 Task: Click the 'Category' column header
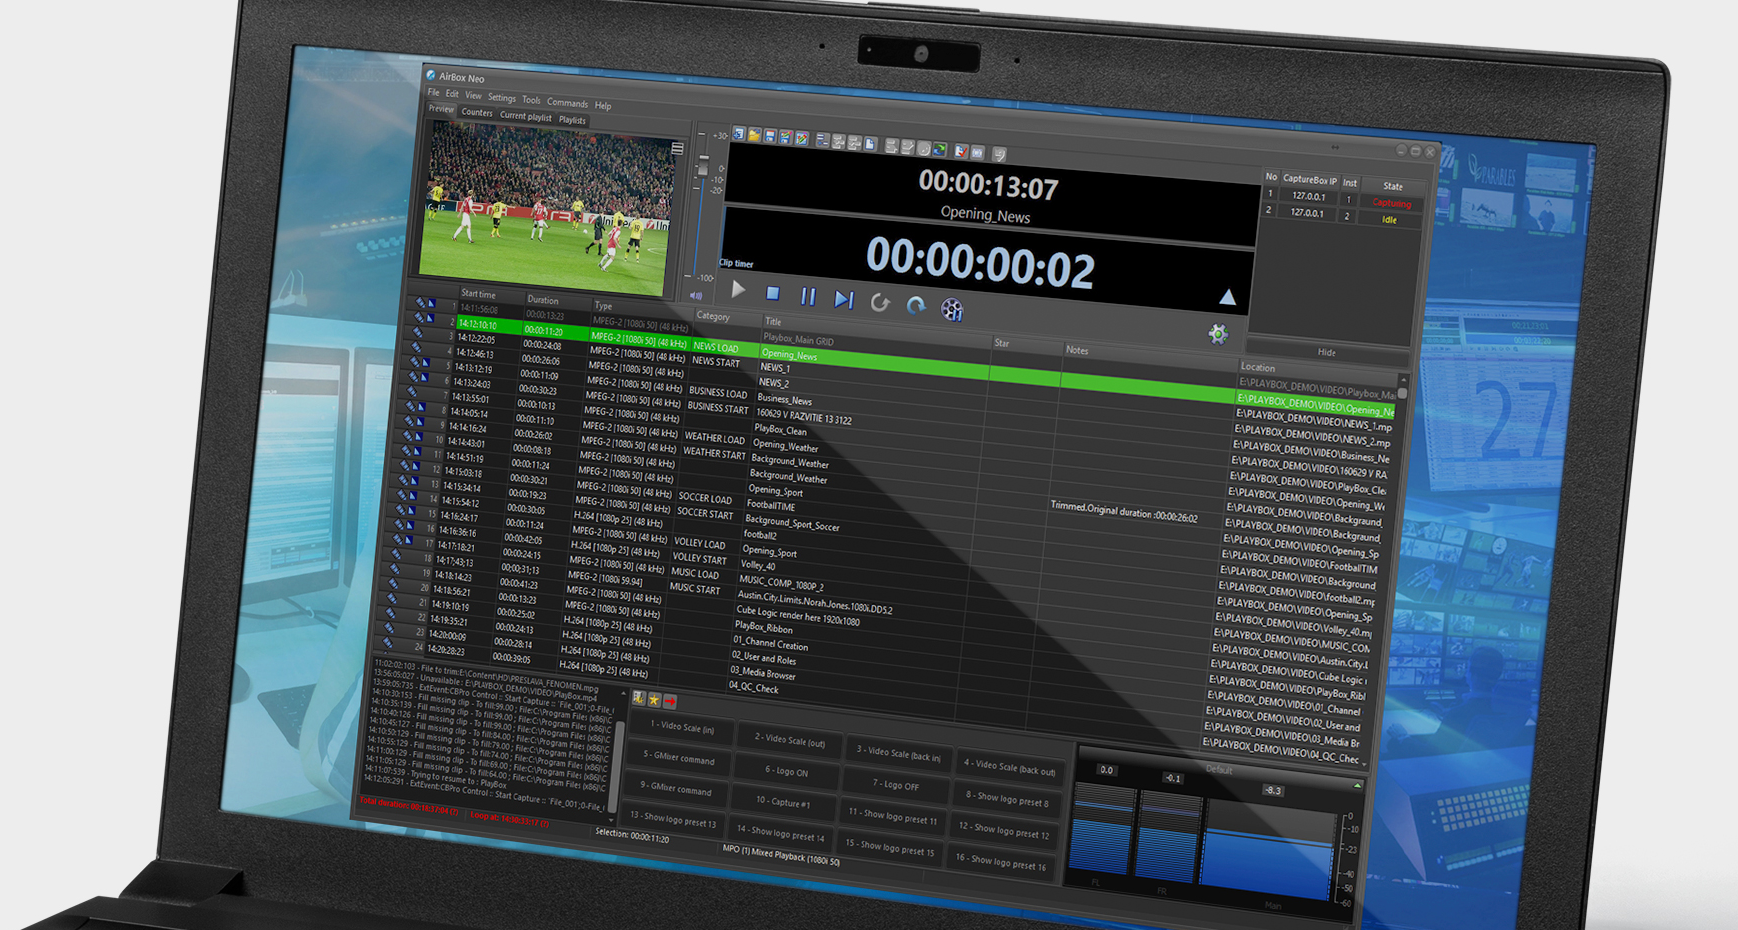(713, 316)
